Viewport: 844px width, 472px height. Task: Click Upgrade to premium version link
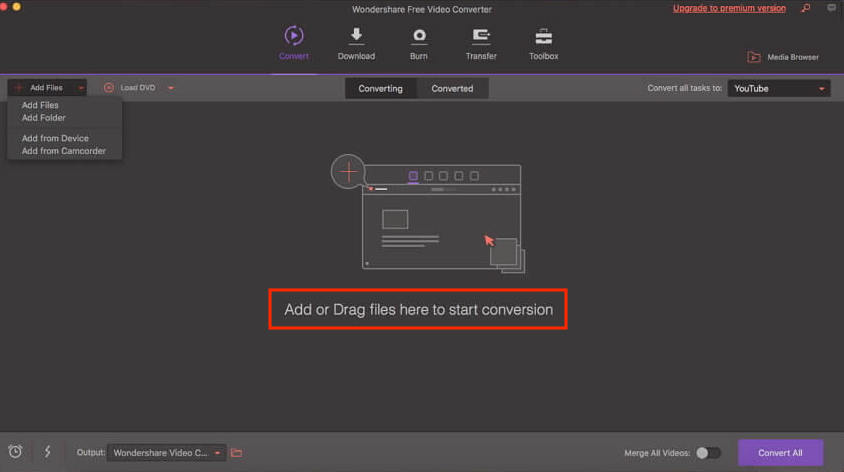729,8
